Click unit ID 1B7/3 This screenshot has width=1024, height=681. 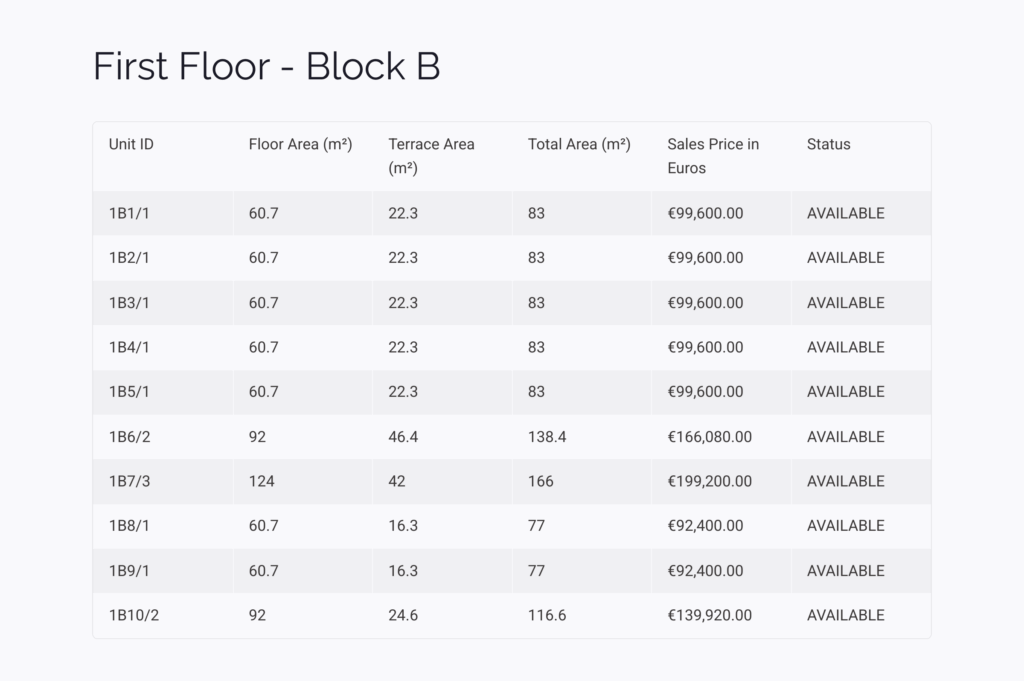[129, 481]
